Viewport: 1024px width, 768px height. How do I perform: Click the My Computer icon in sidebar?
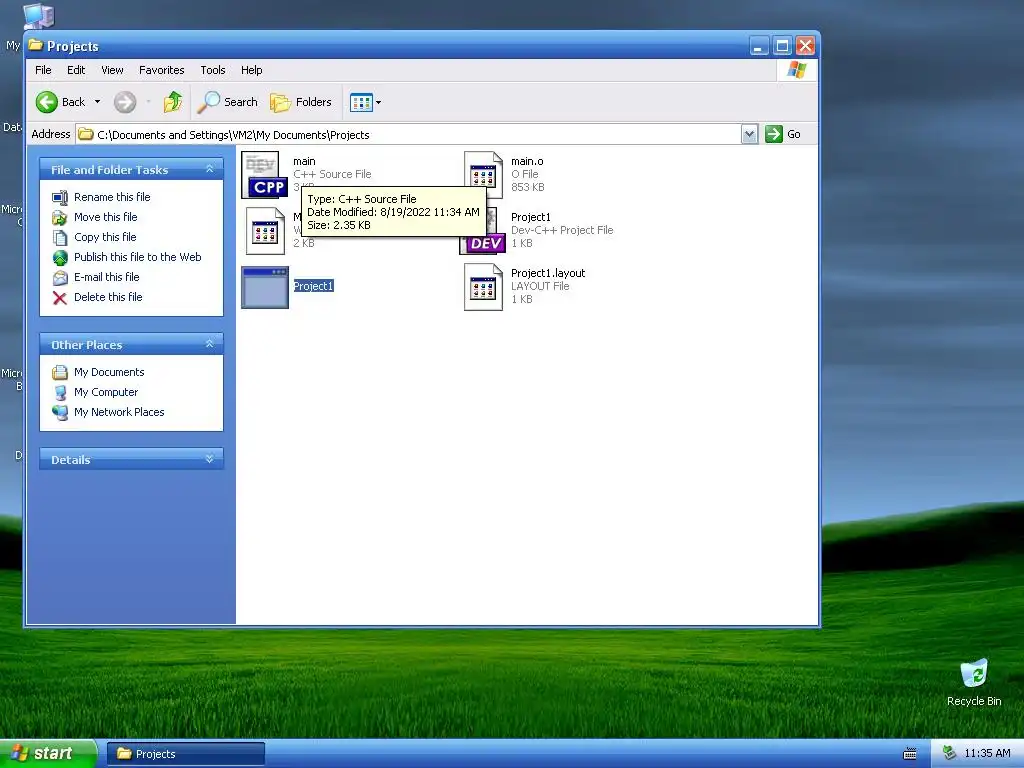[60, 392]
